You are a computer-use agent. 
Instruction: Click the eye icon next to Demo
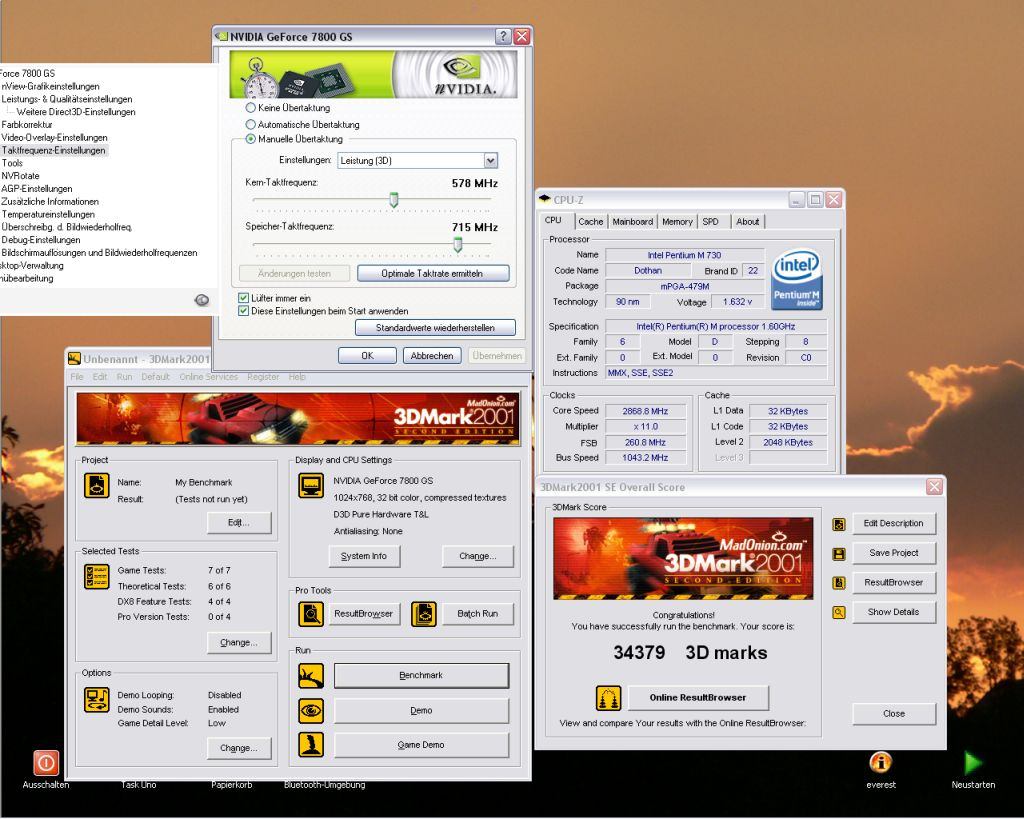point(311,710)
